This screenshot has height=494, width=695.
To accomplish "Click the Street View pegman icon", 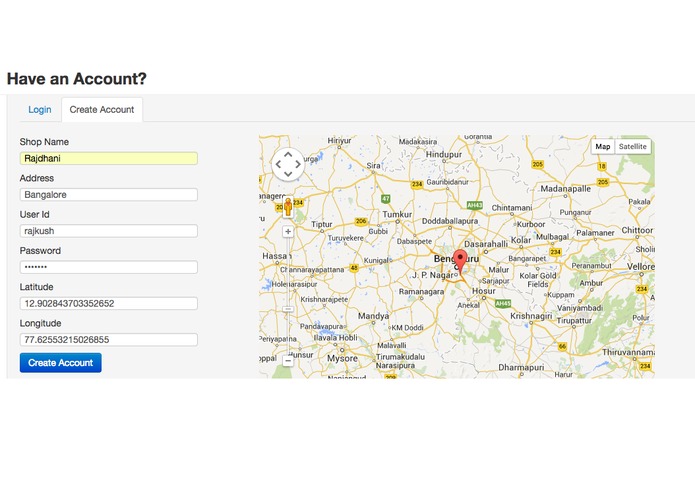I will [x=288, y=207].
